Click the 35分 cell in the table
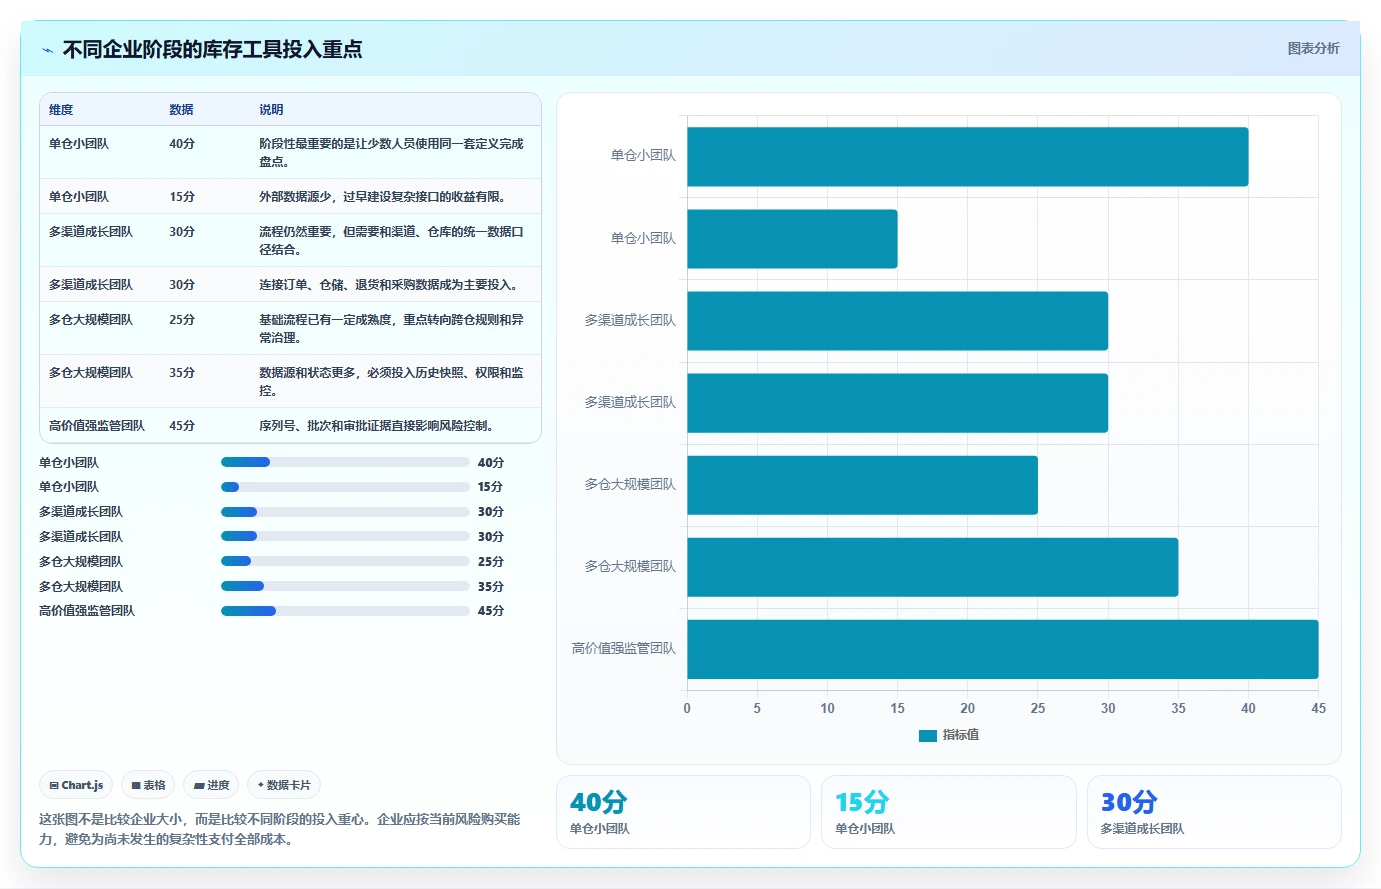This screenshot has height=889, width=1381. pos(182,373)
